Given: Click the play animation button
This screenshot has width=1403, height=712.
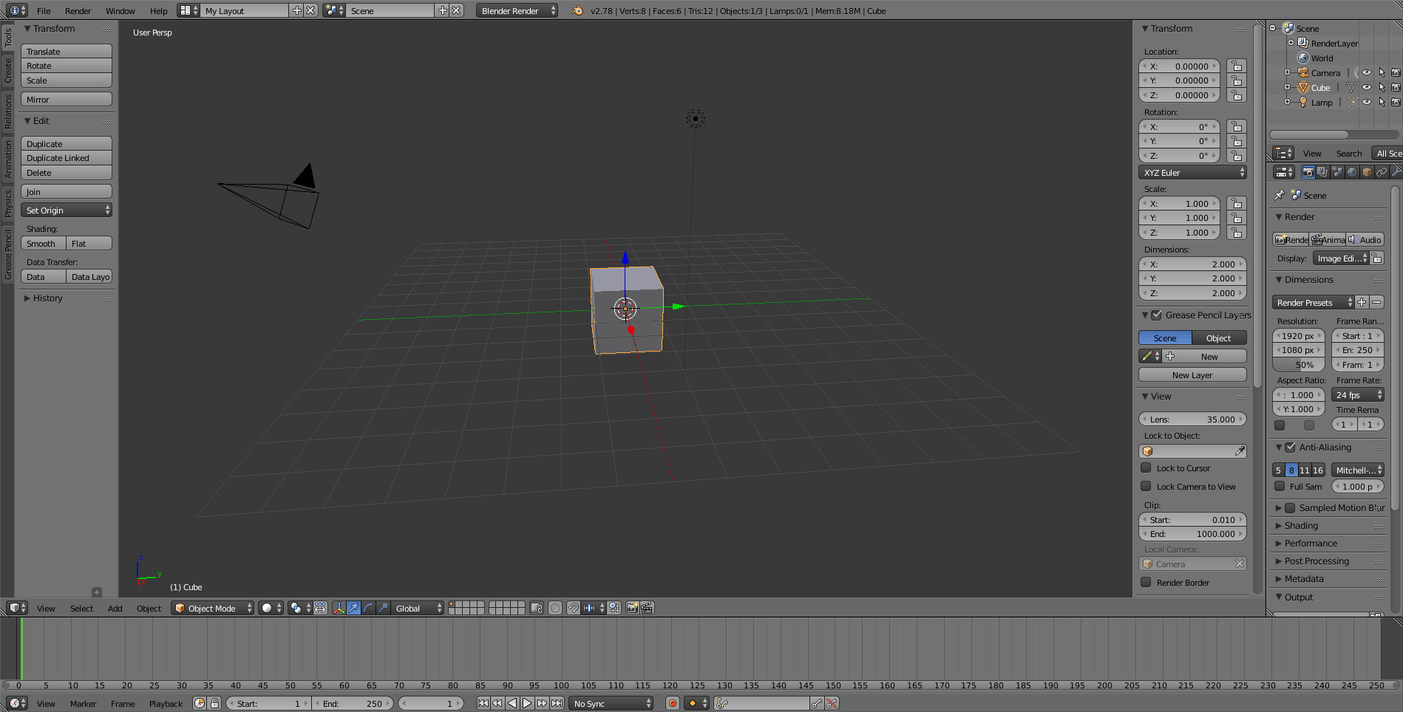Looking at the screenshot, I should tap(527, 704).
